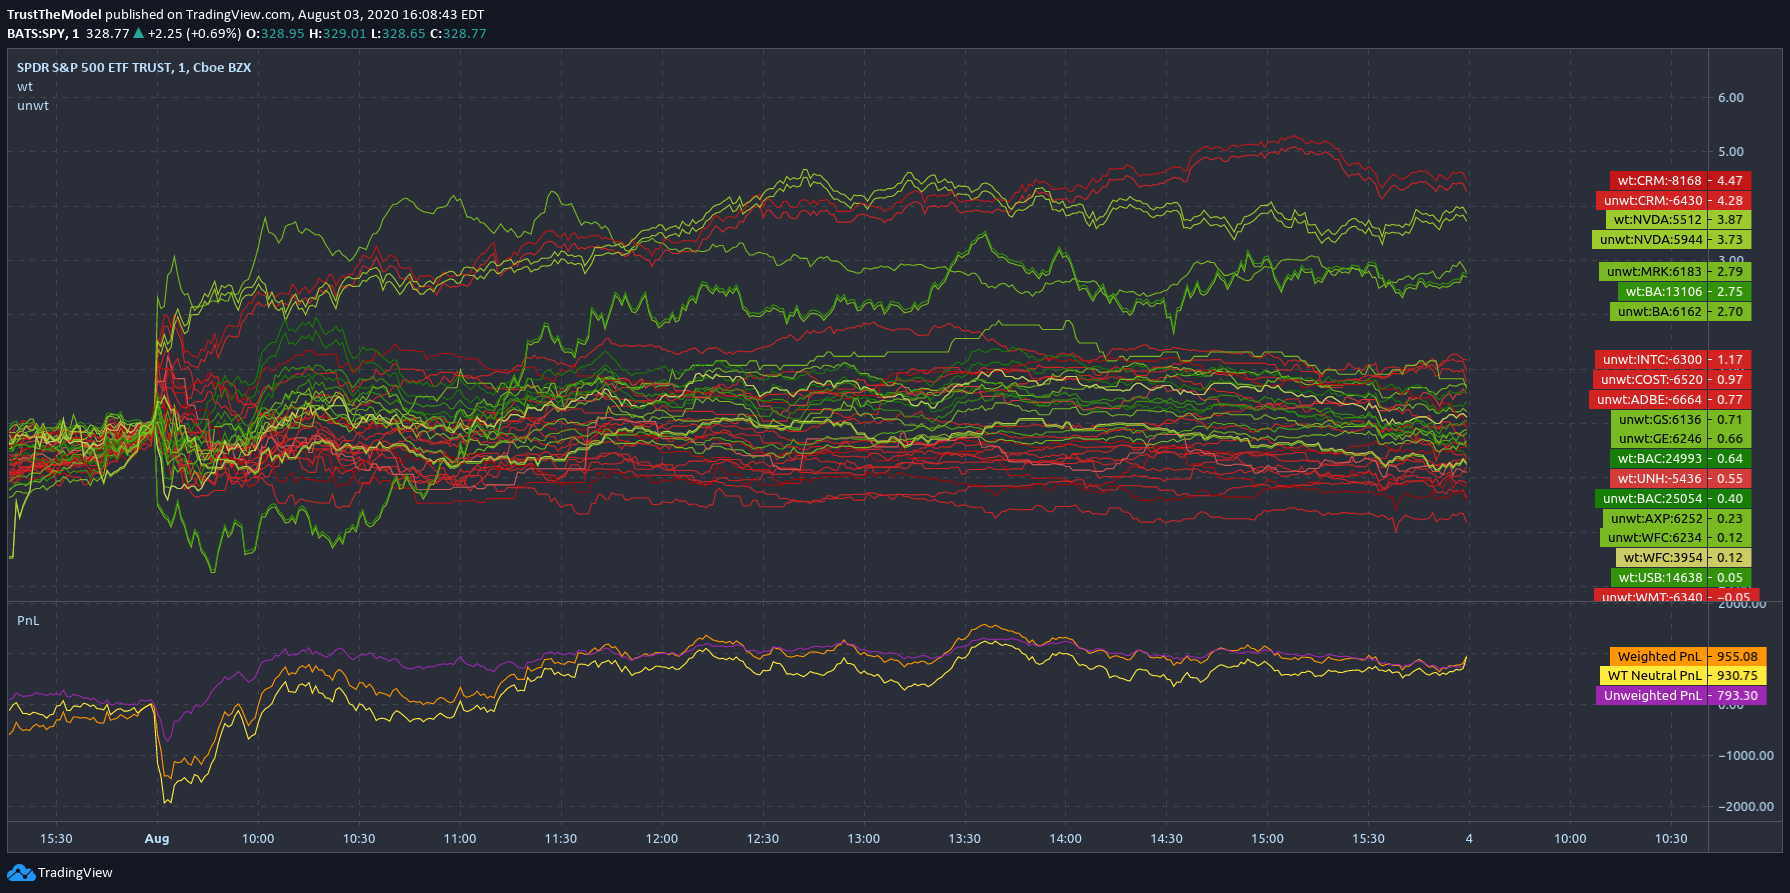Click the wt:USB:14638 price label
The width and height of the screenshot is (1790, 893).
(x=1681, y=578)
